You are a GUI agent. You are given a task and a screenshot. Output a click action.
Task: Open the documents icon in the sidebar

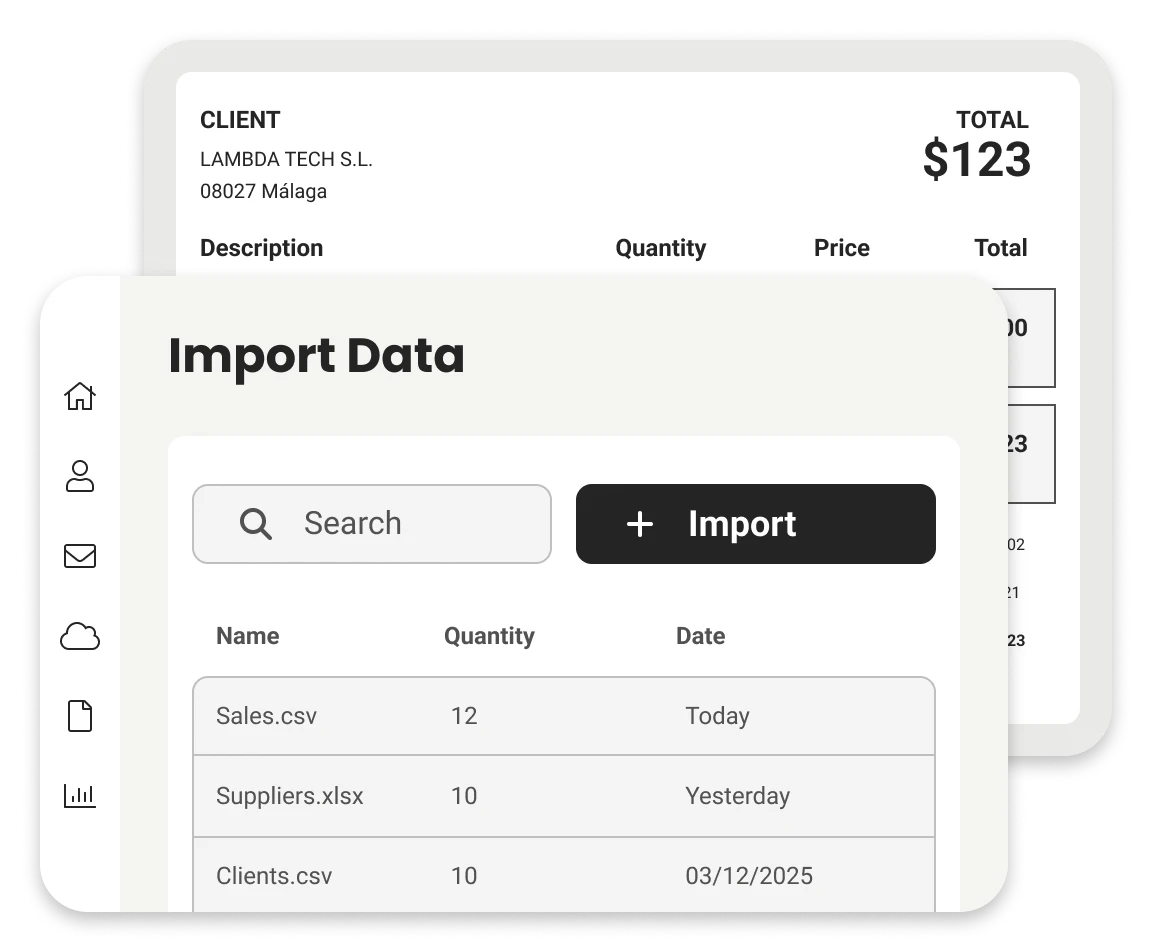[x=80, y=716]
